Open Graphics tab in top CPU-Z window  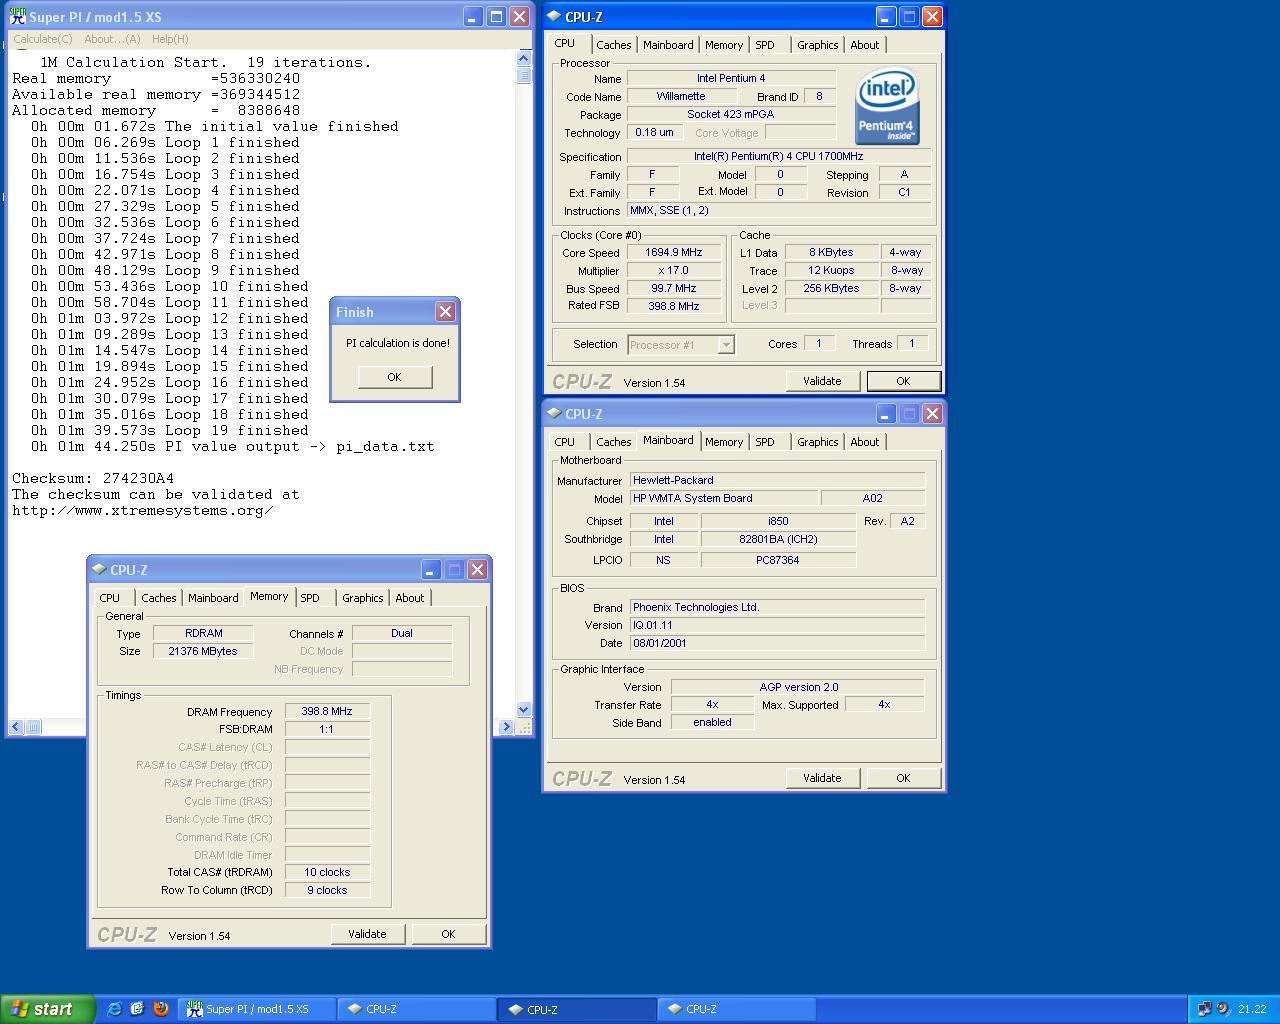(x=817, y=45)
